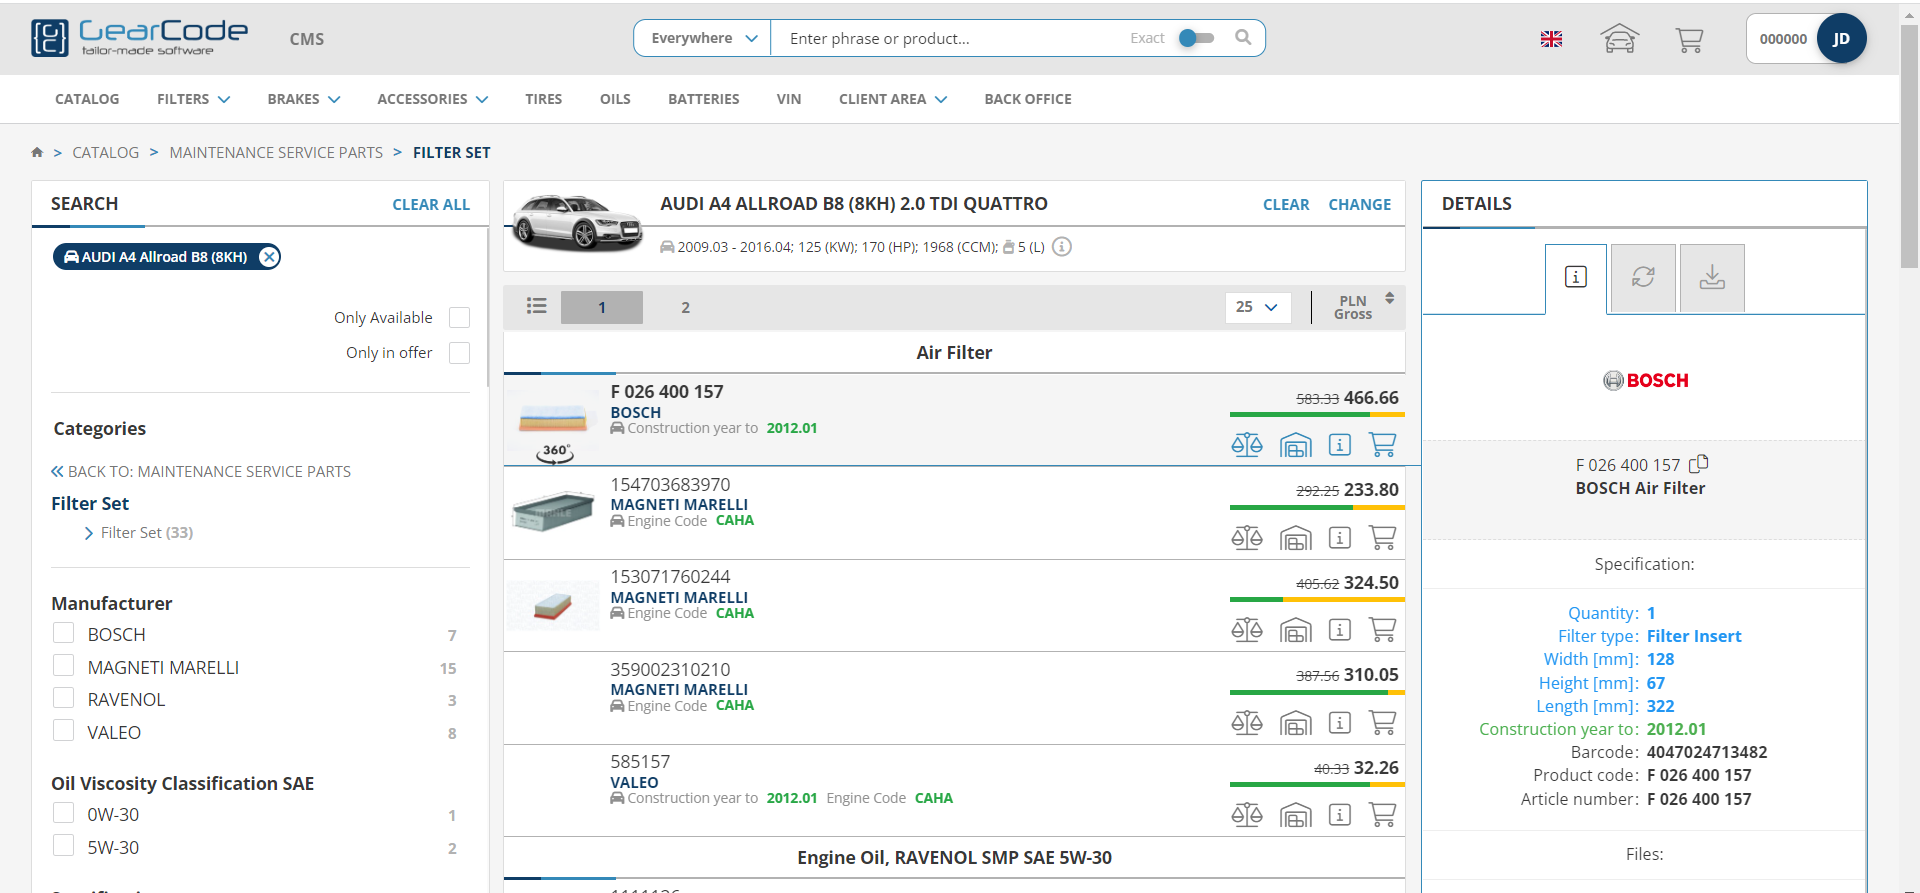Open the Everywhere search scope dropdown

[703, 38]
